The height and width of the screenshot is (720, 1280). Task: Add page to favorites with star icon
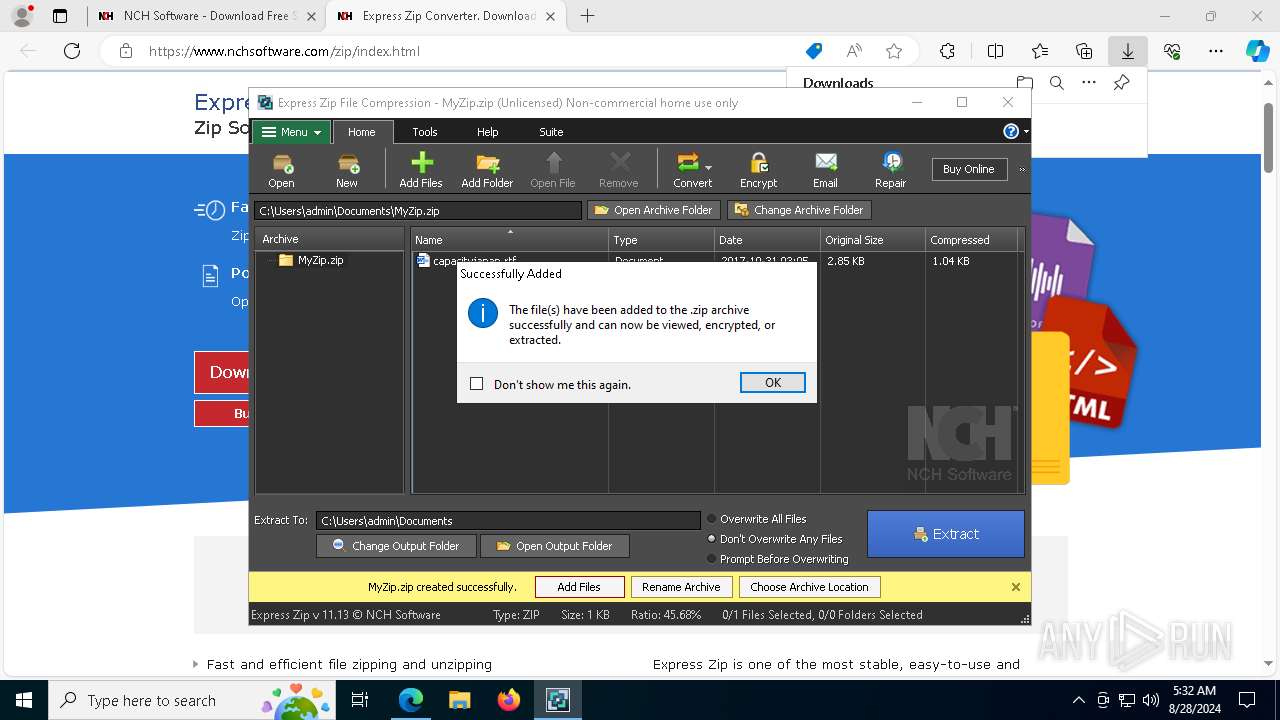(x=894, y=51)
